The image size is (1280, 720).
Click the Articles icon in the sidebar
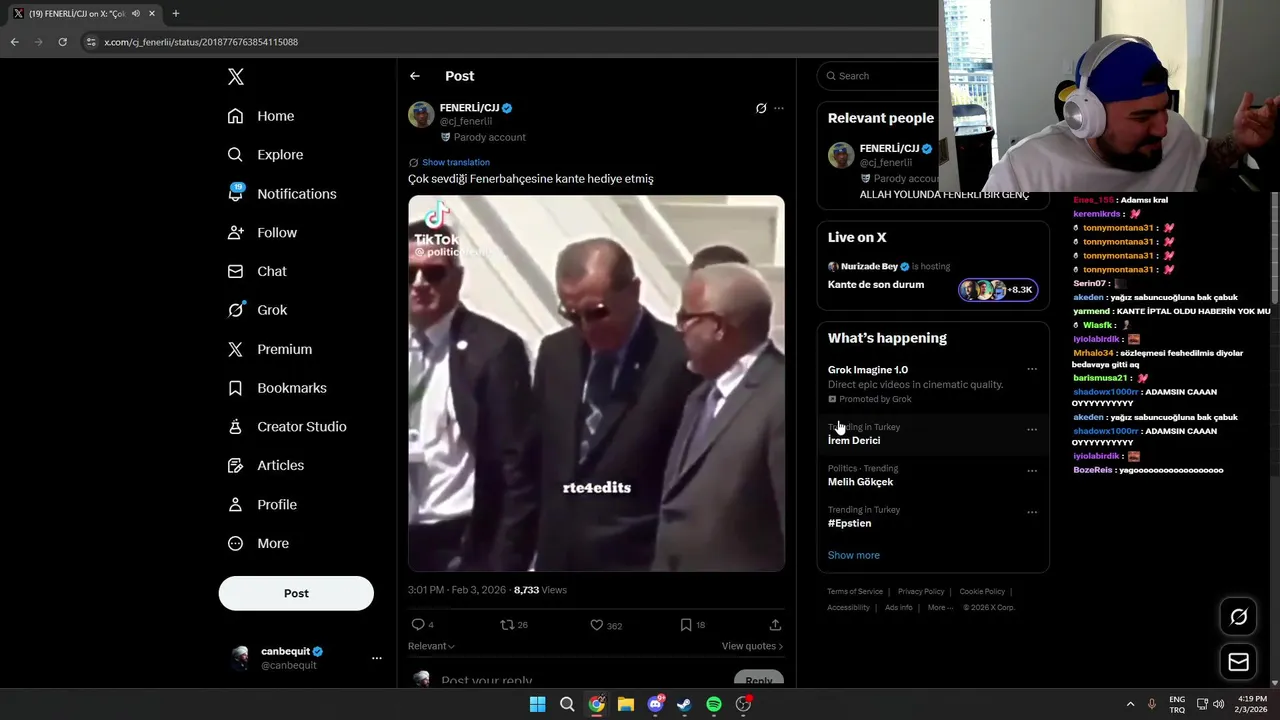235,465
